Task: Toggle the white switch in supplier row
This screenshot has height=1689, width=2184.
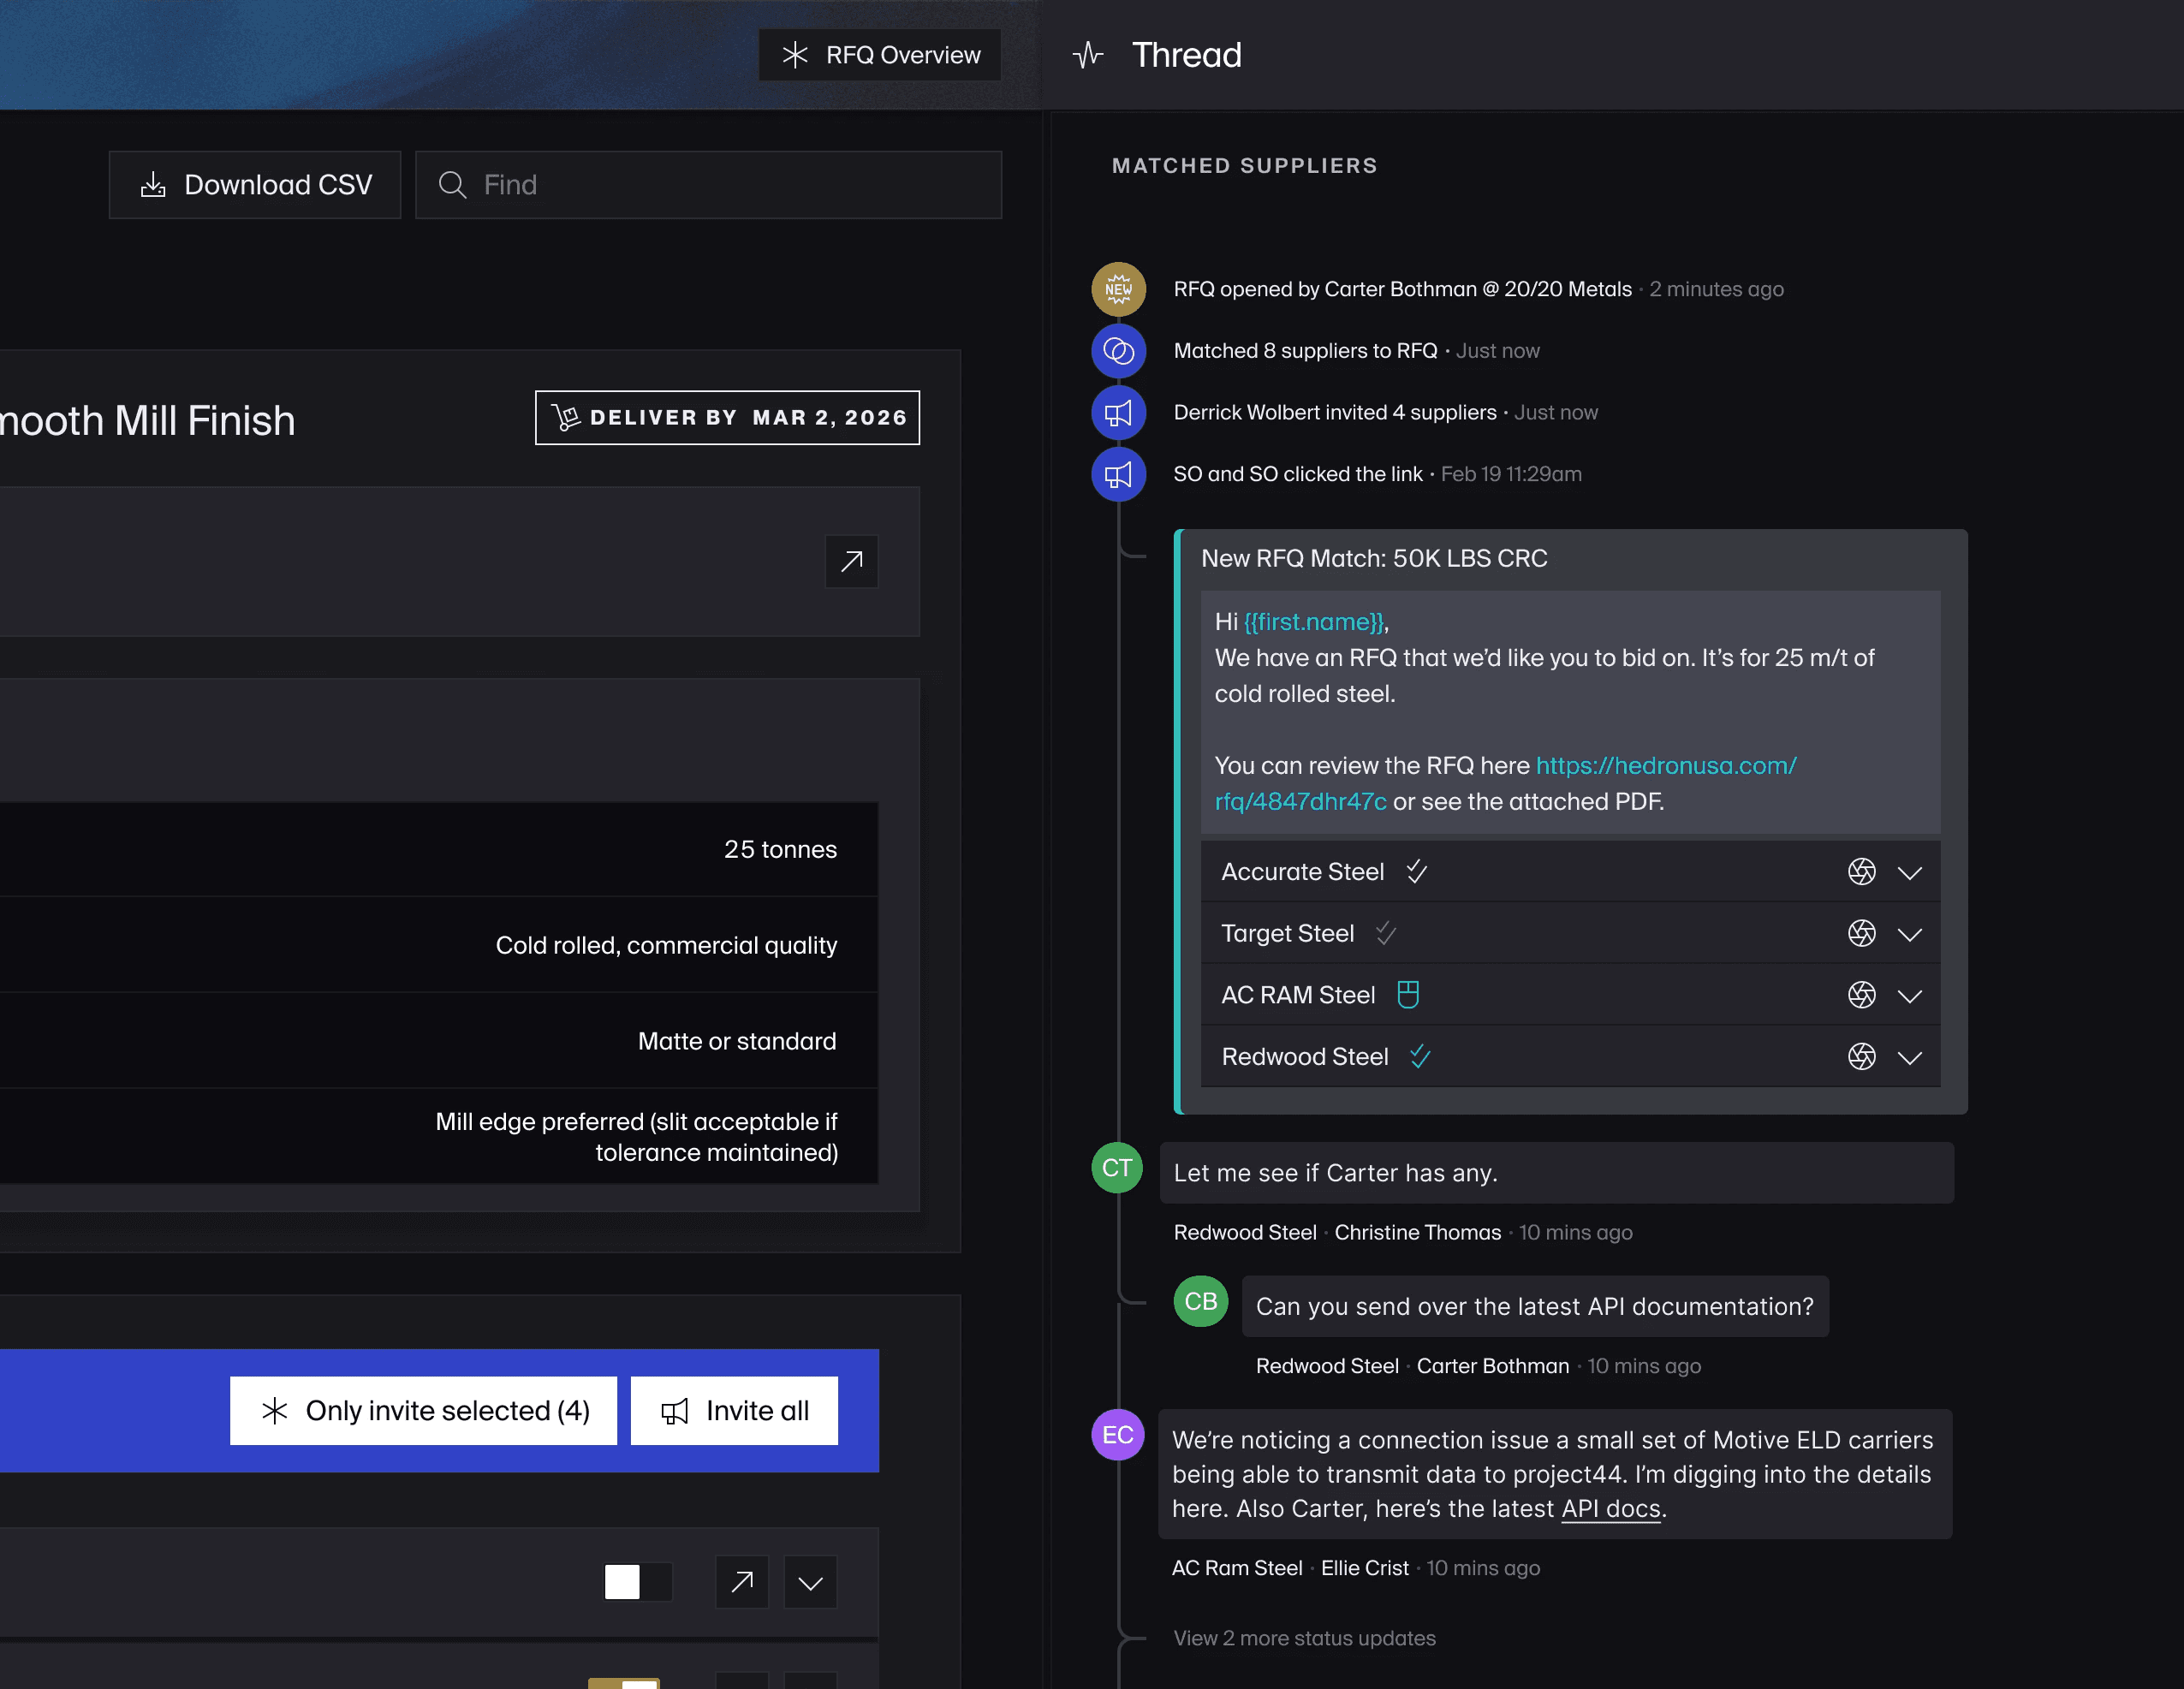Action: pyautogui.click(x=637, y=1582)
